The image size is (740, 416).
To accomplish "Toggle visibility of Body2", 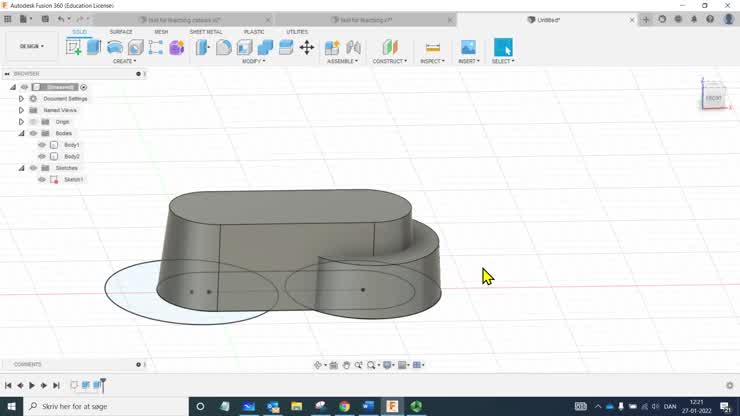I will [x=42, y=156].
